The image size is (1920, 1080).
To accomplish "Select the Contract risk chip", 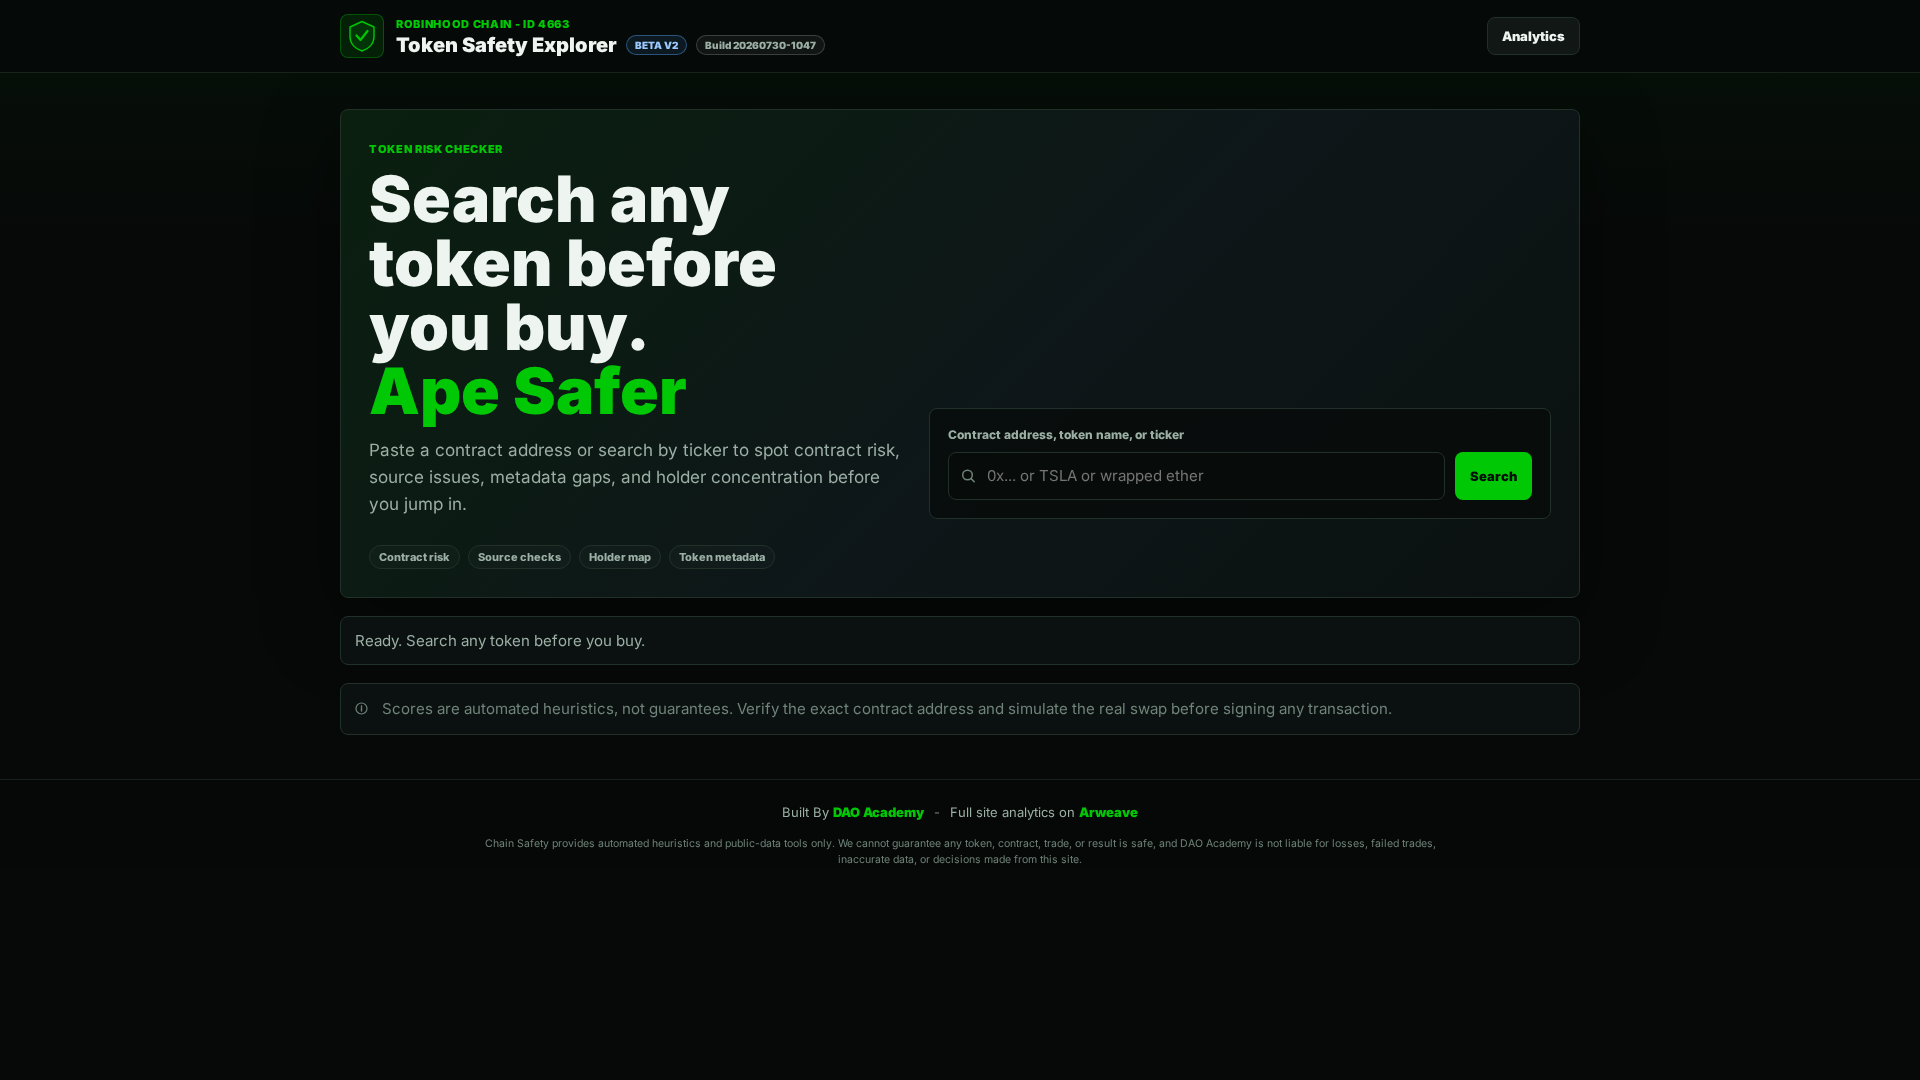I will click(x=414, y=557).
